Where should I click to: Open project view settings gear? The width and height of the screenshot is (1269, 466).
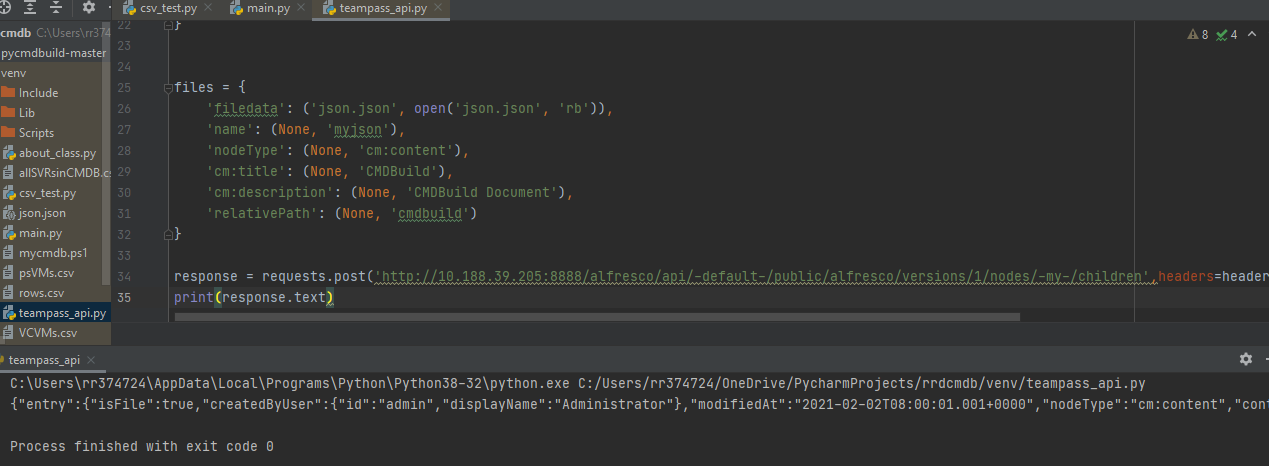(88, 7)
